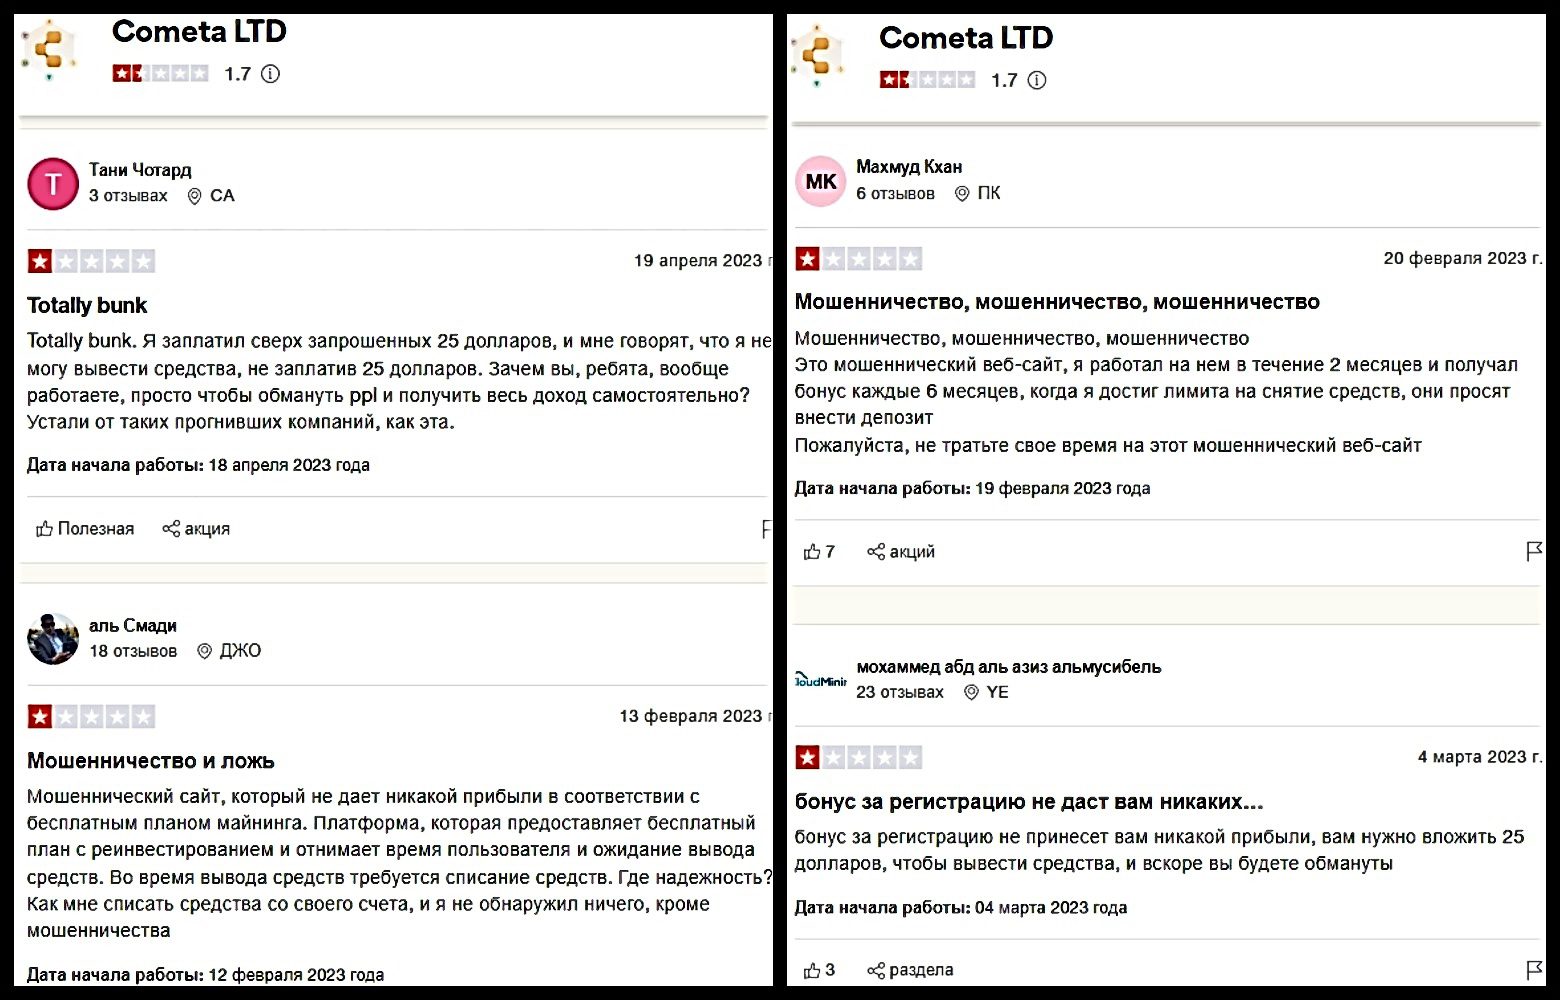Open аль Смади's reviewer profile
1560x1000 pixels.
133,626
